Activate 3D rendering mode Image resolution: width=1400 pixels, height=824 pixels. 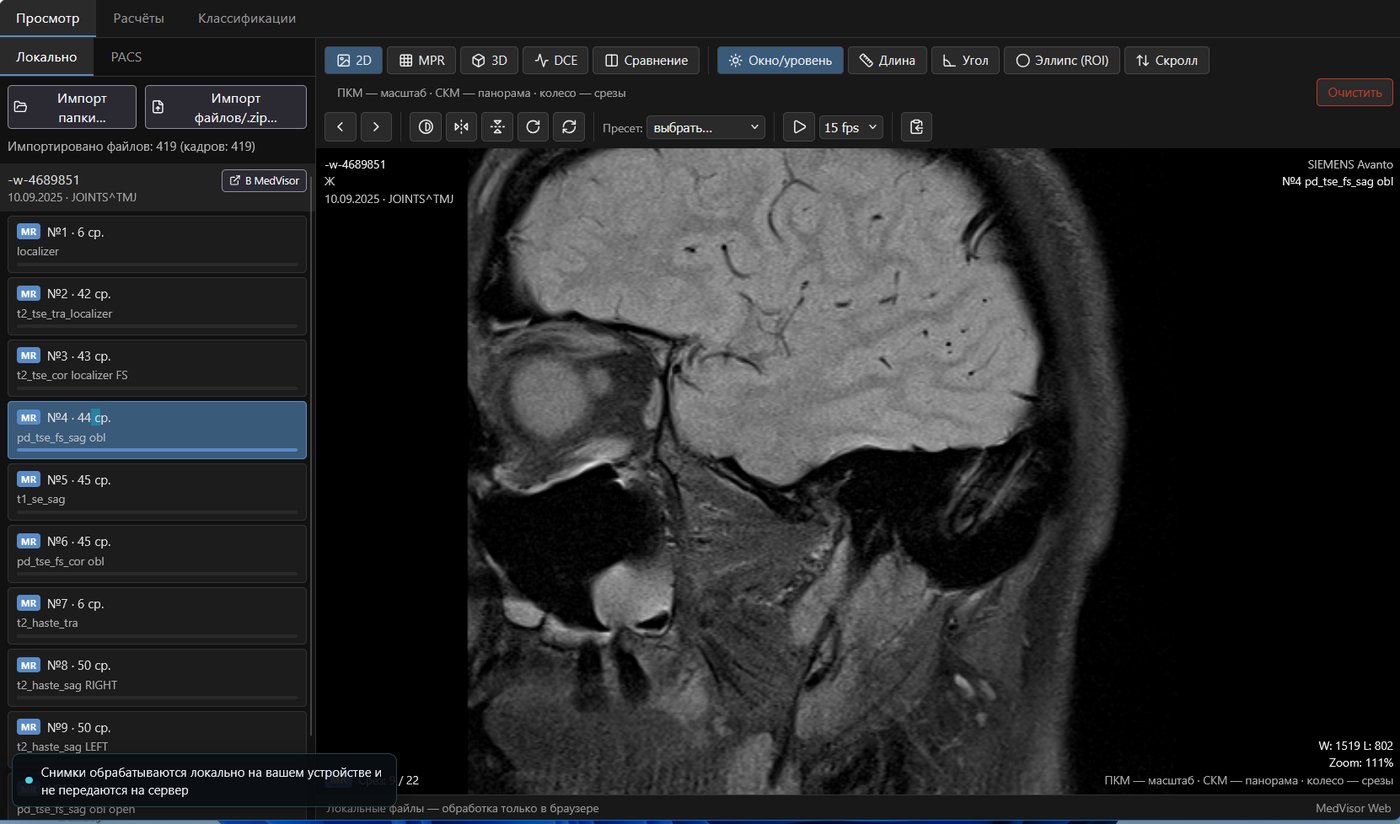489,60
